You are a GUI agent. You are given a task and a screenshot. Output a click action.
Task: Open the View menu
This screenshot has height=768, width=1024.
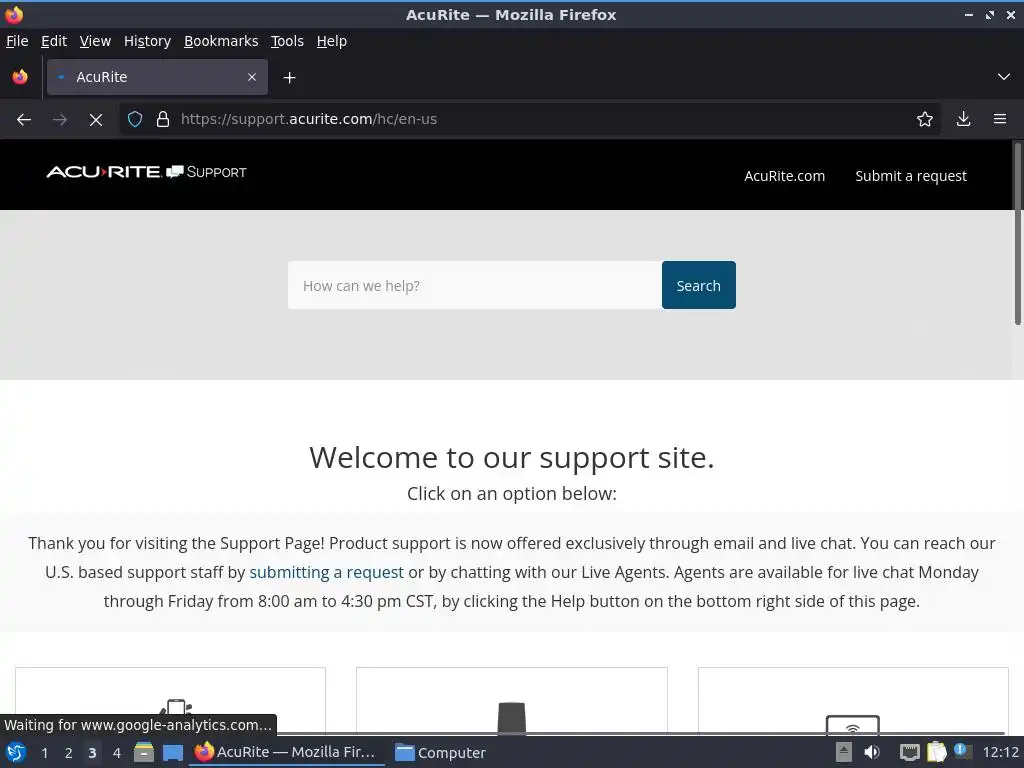tap(95, 41)
